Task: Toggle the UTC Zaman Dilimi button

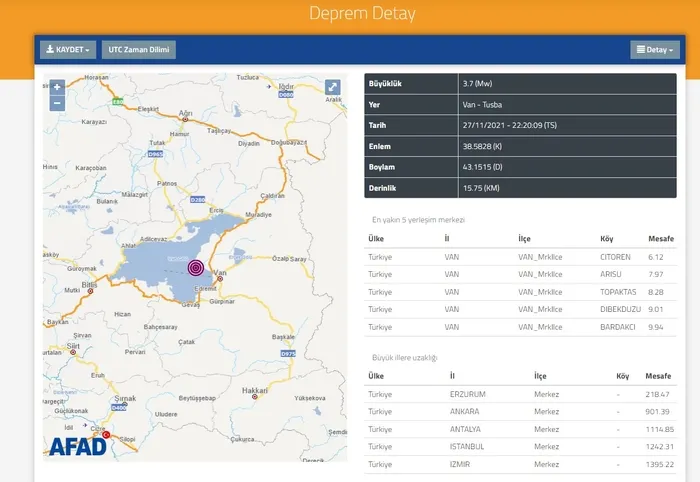Action: point(139,50)
